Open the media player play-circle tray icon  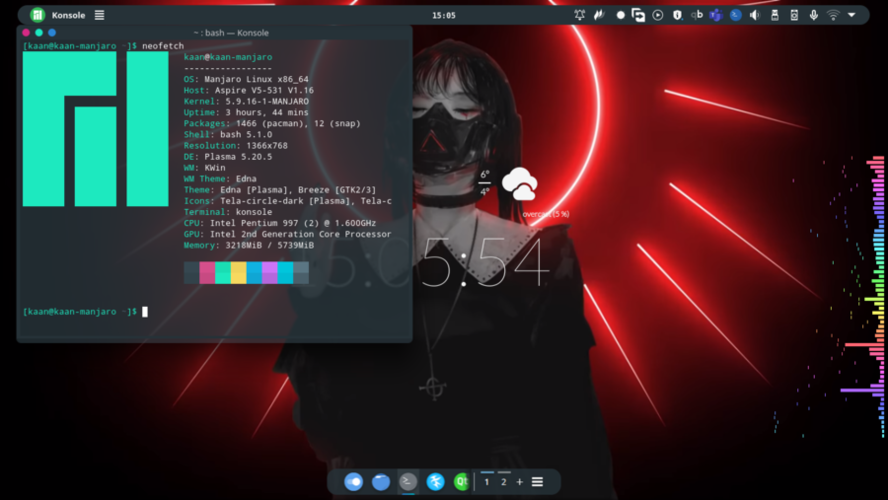658,15
